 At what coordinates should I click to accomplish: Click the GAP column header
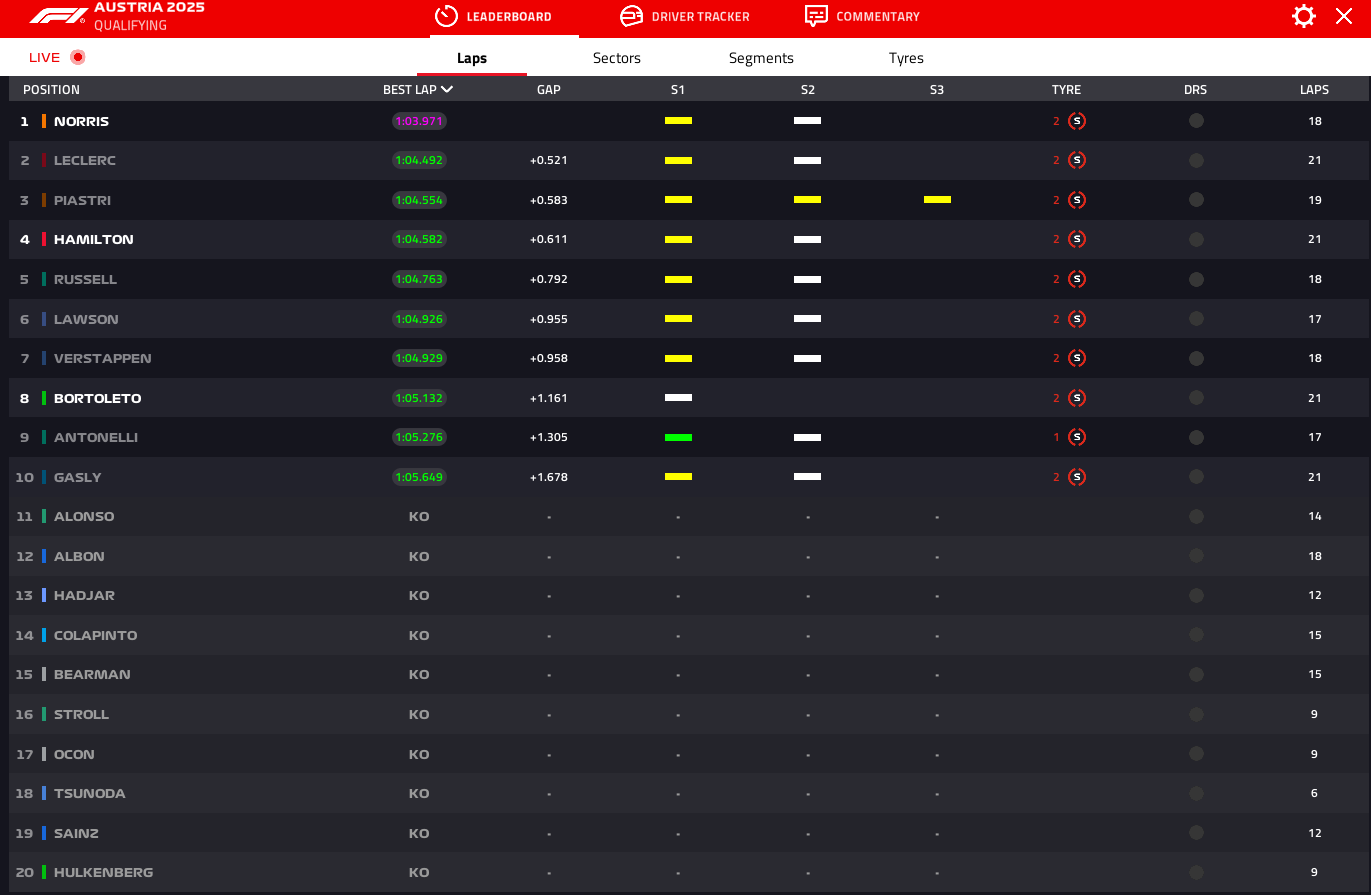(549, 89)
